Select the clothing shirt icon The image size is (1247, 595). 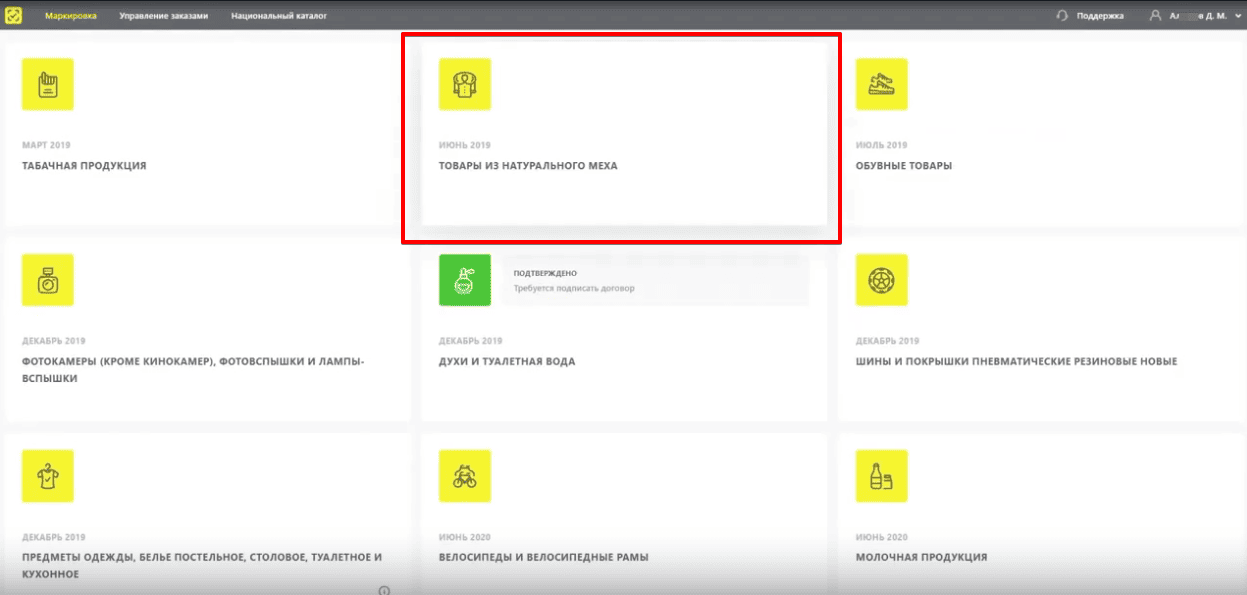coord(48,476)
